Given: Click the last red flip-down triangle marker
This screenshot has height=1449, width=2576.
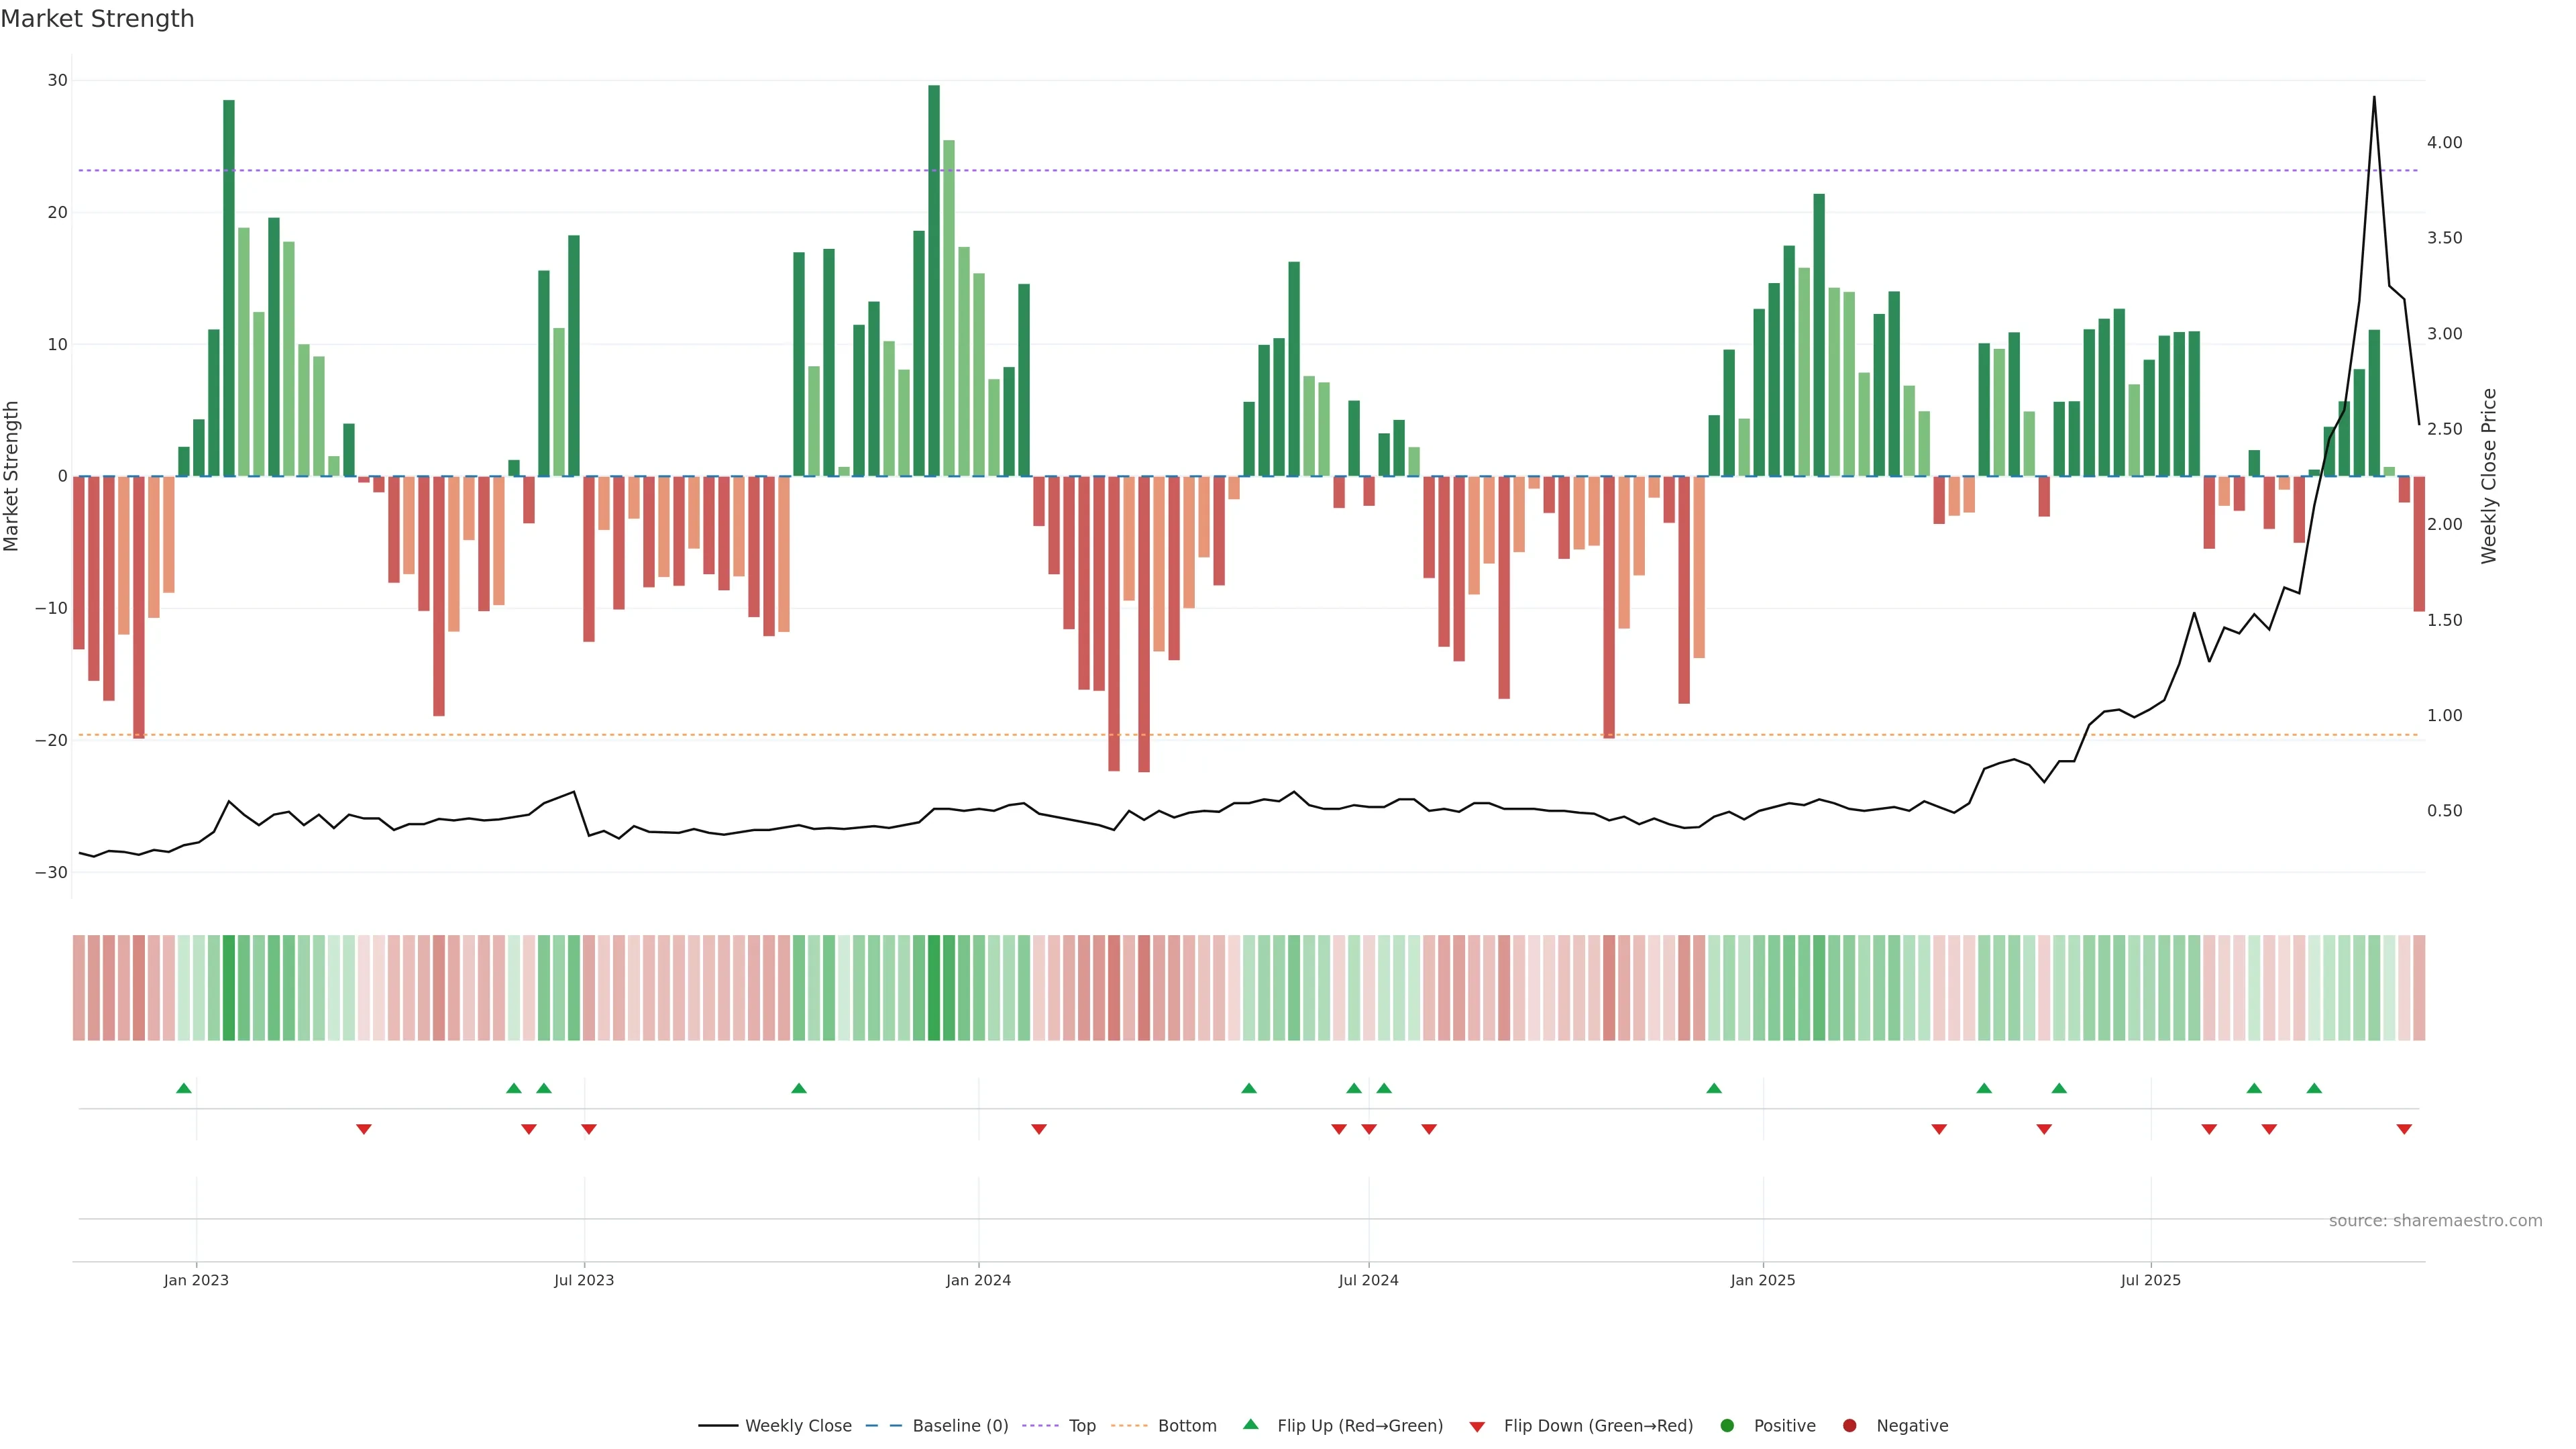Looking at the screenshot, I should click(x=2404, y=1129).
